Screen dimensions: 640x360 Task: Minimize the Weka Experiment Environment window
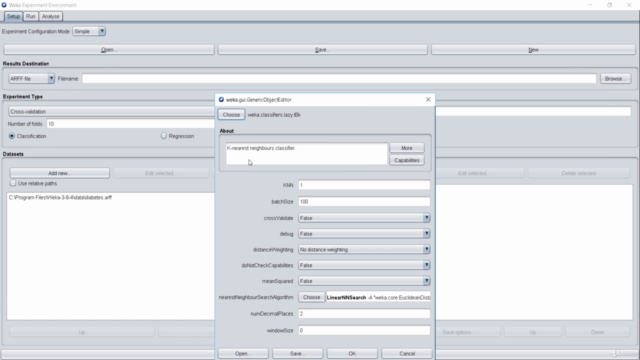tap(590, 5)
